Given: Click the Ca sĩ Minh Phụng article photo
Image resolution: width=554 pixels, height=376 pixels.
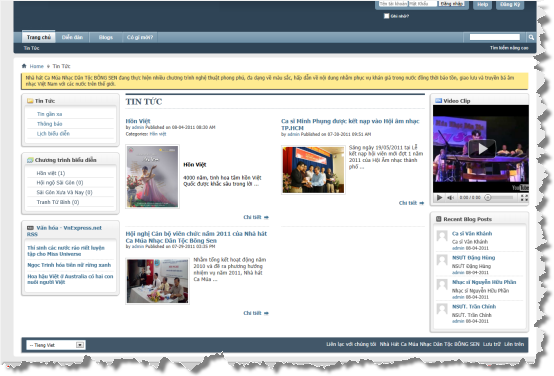Looking at the screenshot, I should point(313,170).
